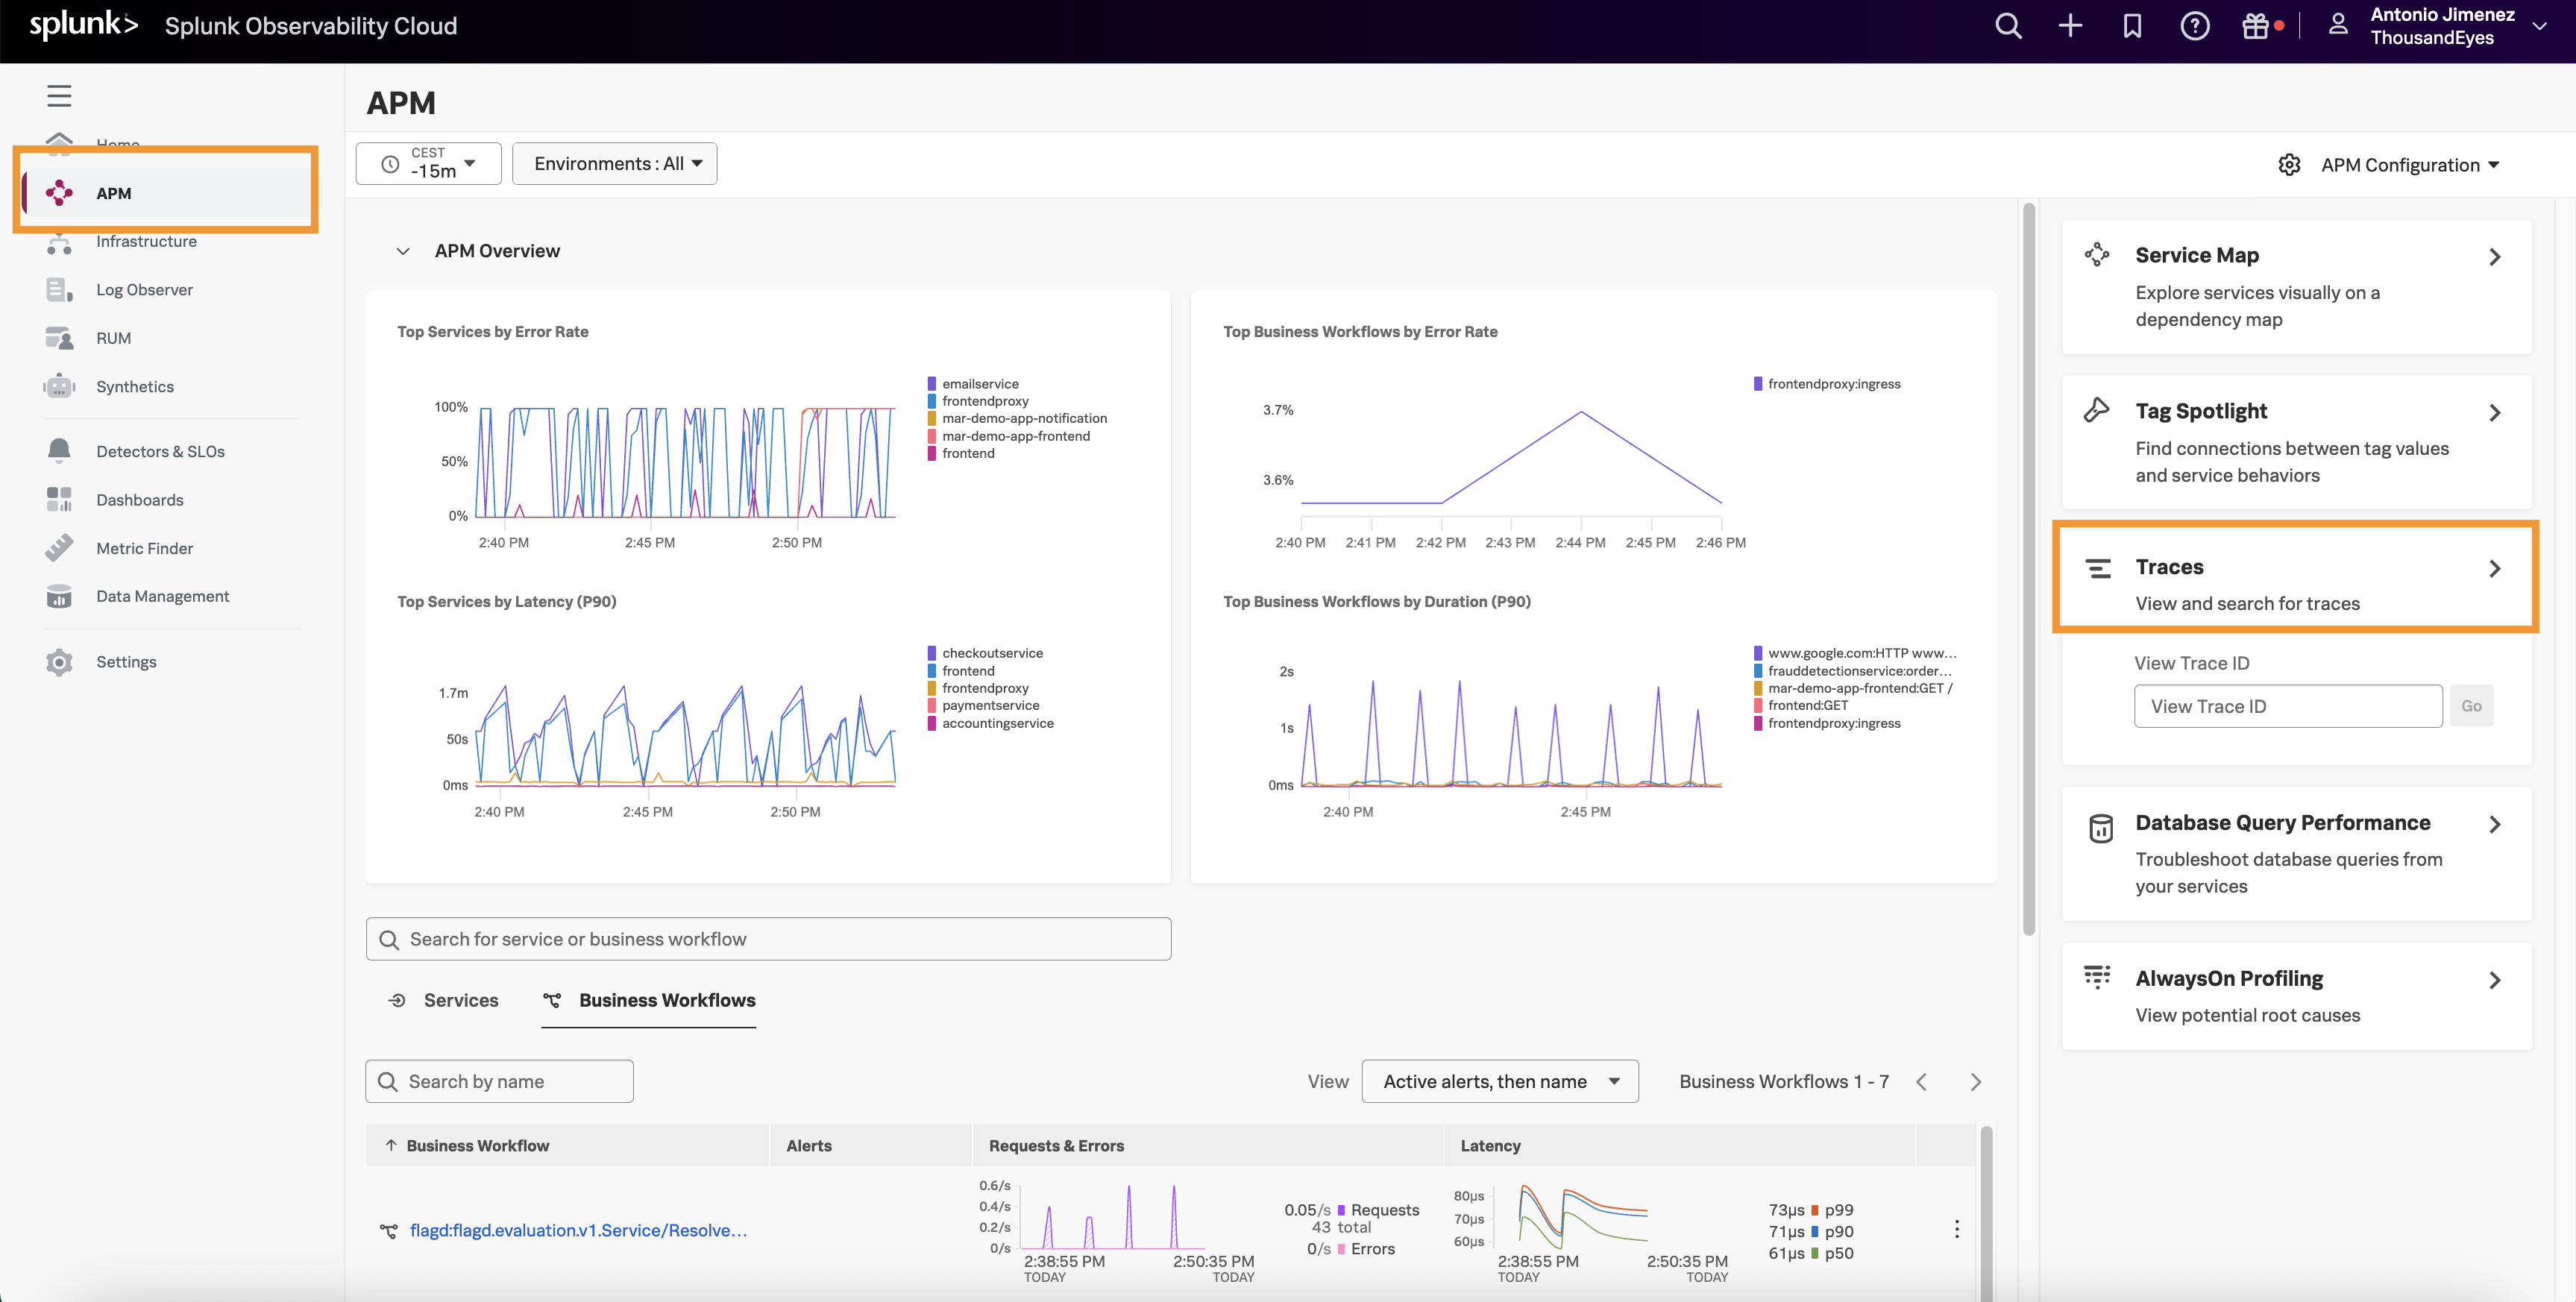The height and width of the screenshot is (1302, 2576).
Task: Open the help question mark icon
Action: tap(2194, 26)
